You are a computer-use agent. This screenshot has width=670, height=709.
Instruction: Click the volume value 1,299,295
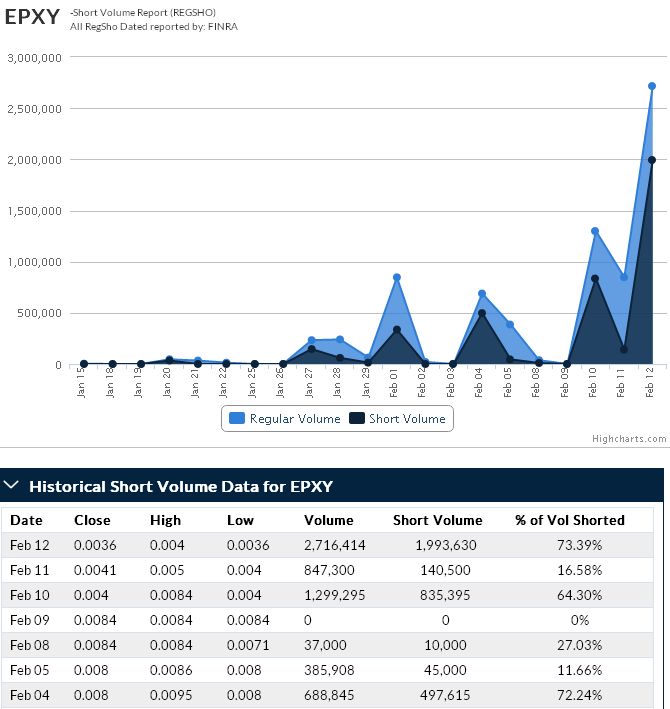(335, 595)
